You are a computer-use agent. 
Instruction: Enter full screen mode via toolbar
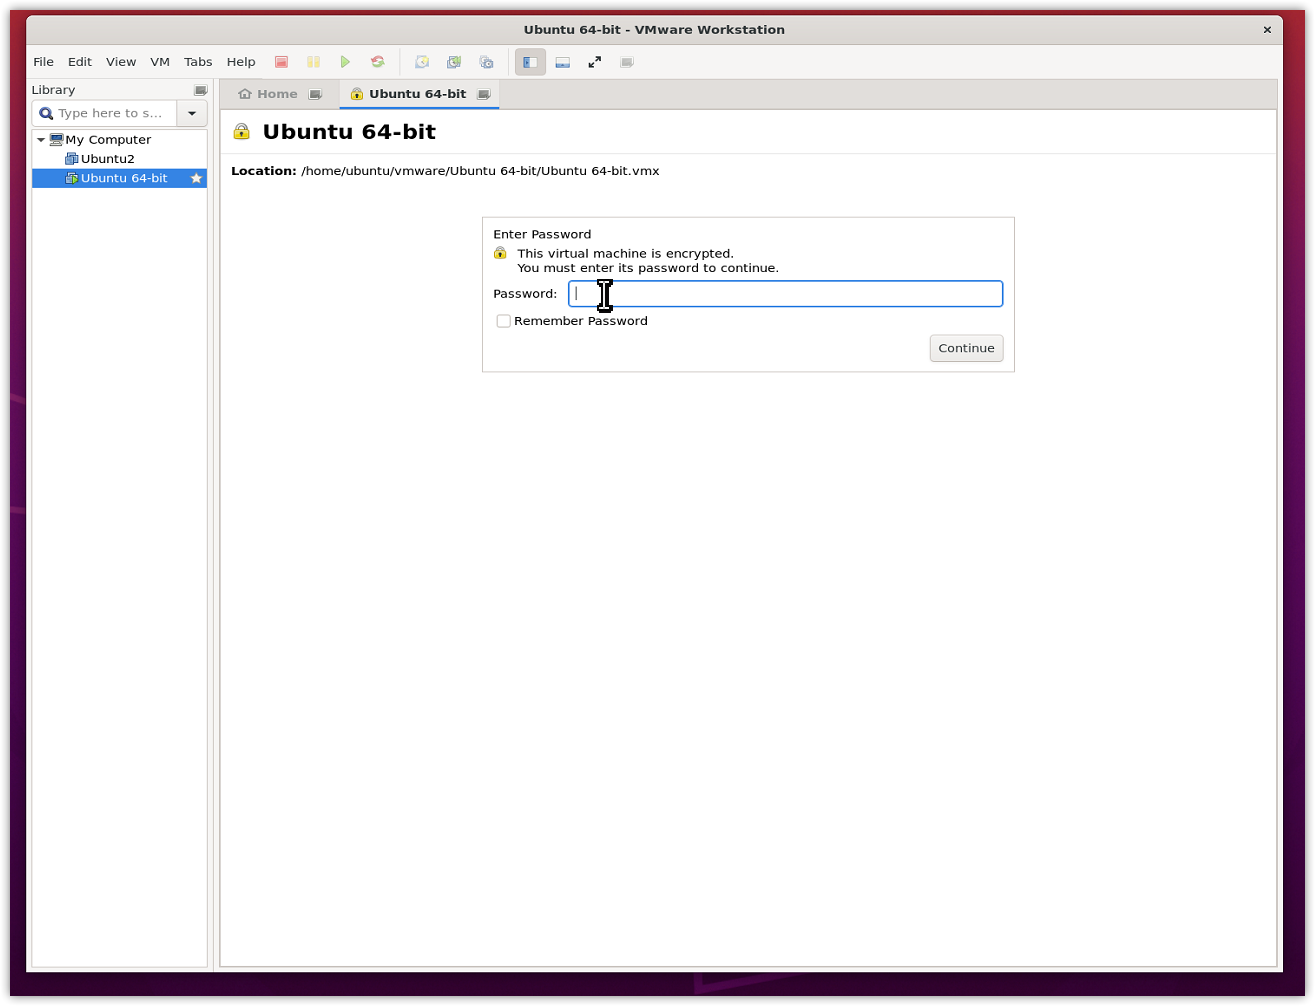595,62
